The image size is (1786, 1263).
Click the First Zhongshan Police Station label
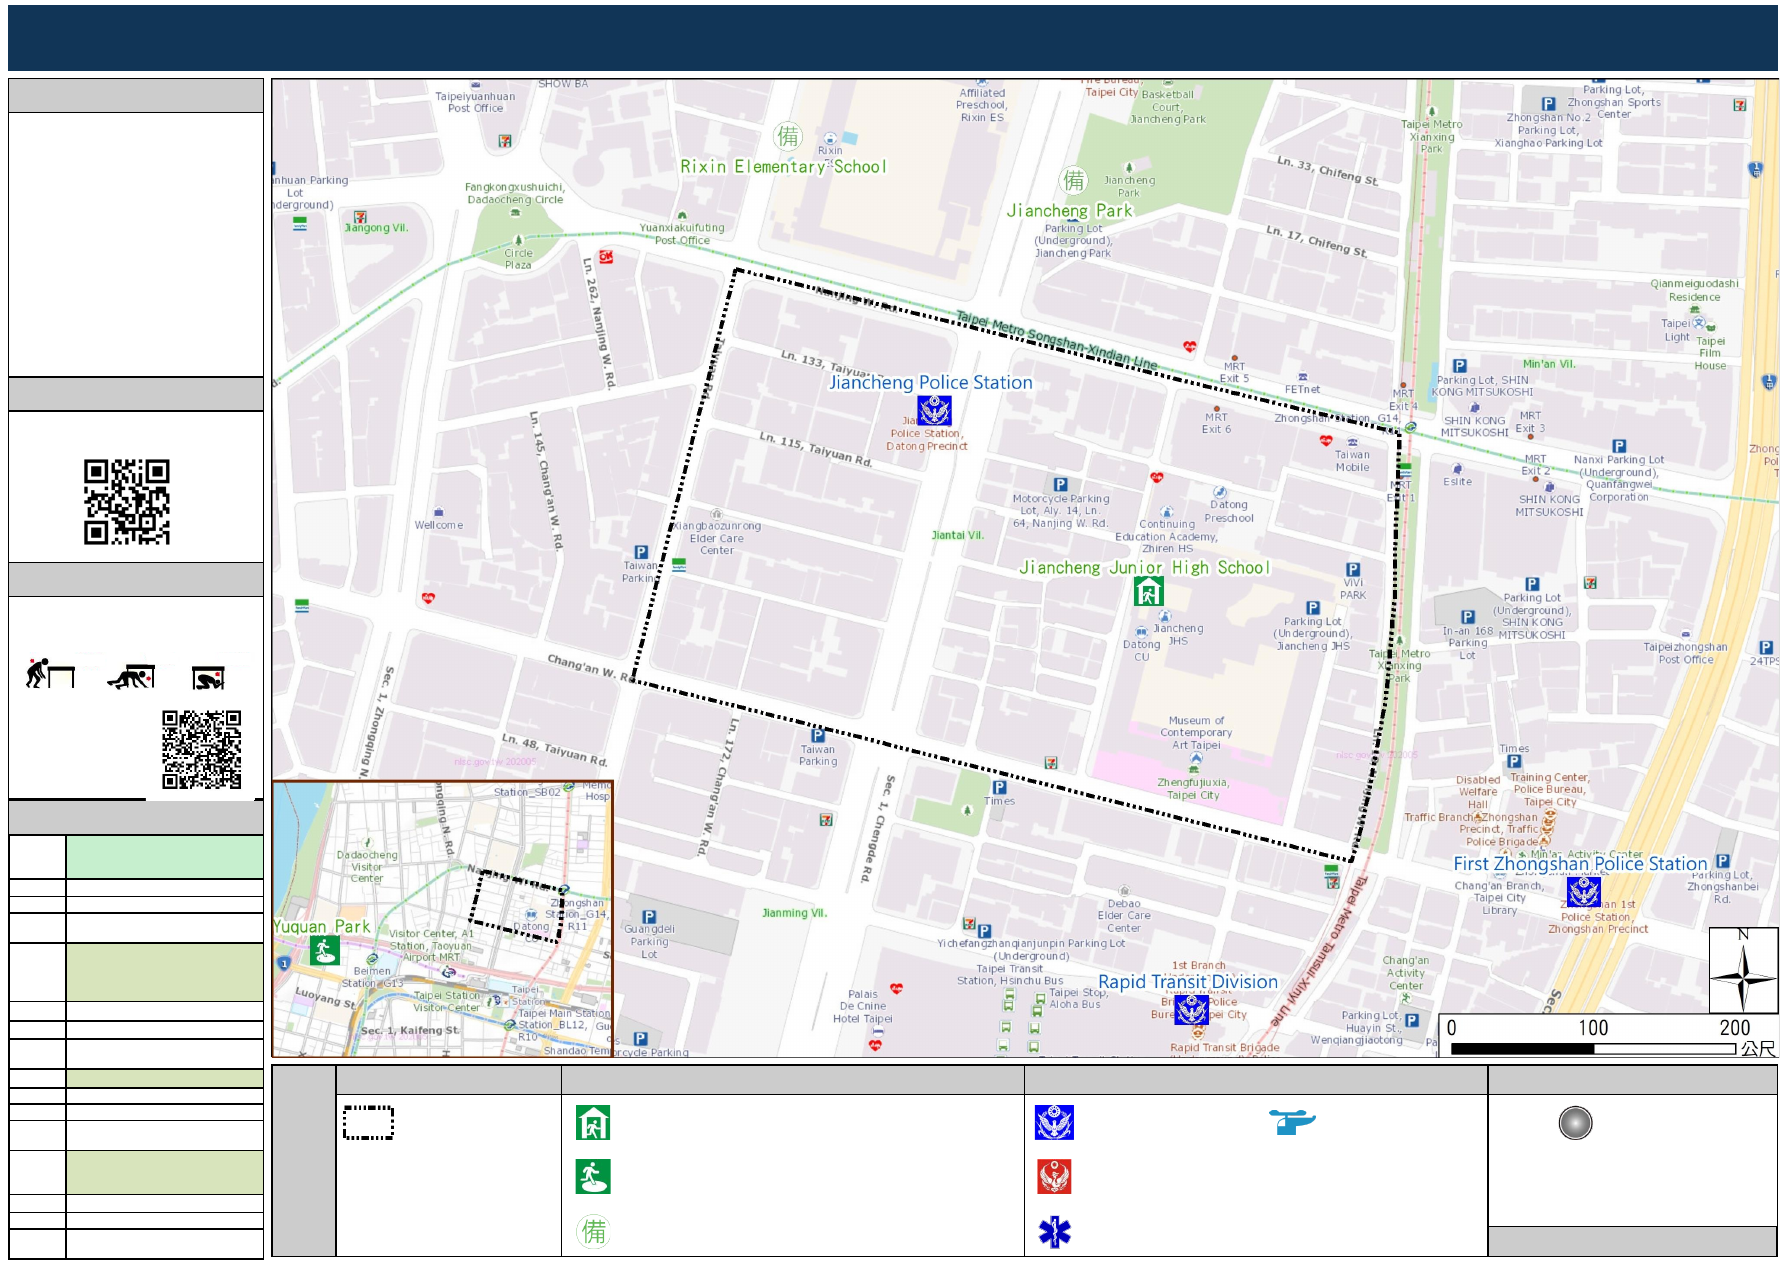pos(1580,864)
